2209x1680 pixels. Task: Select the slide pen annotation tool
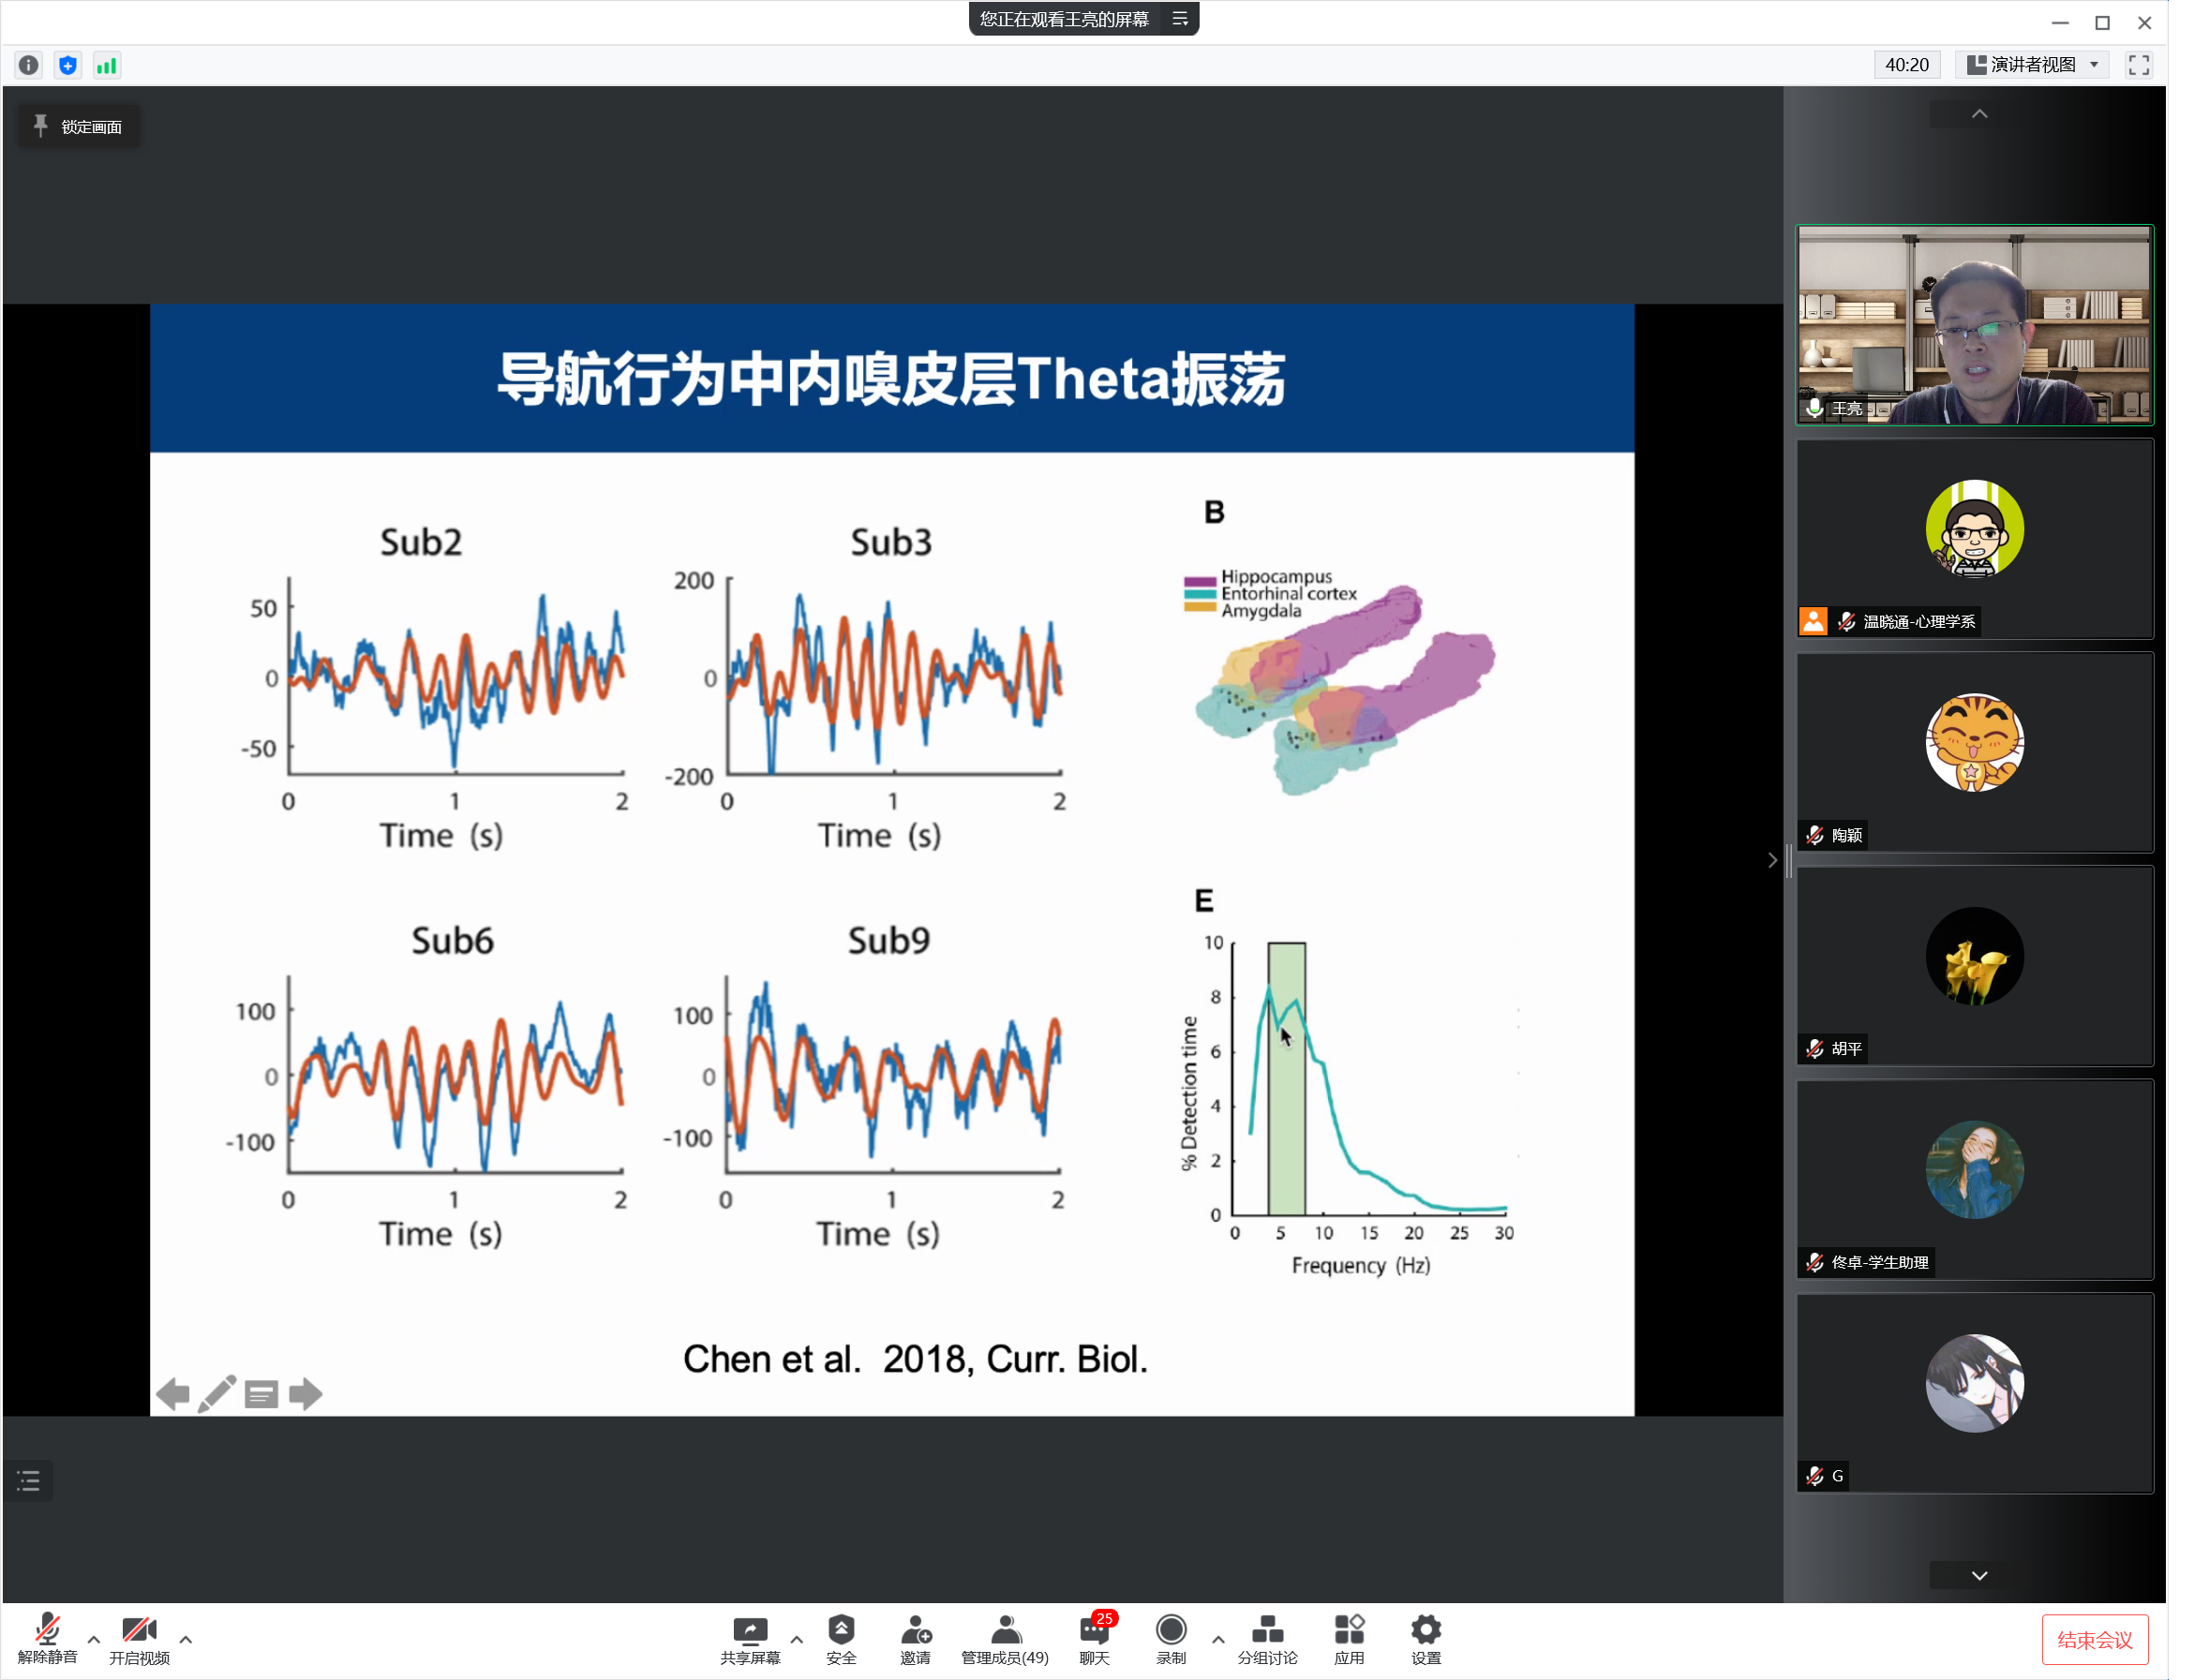pyautogui.click(x=217, y=1394)
